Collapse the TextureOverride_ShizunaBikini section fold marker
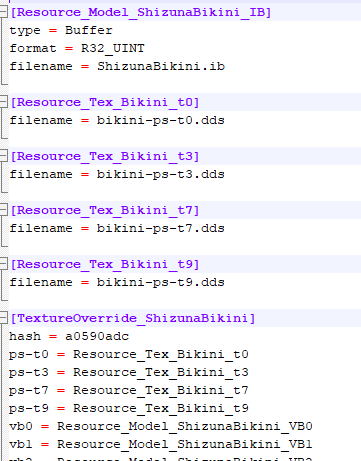 click(3, 318)
